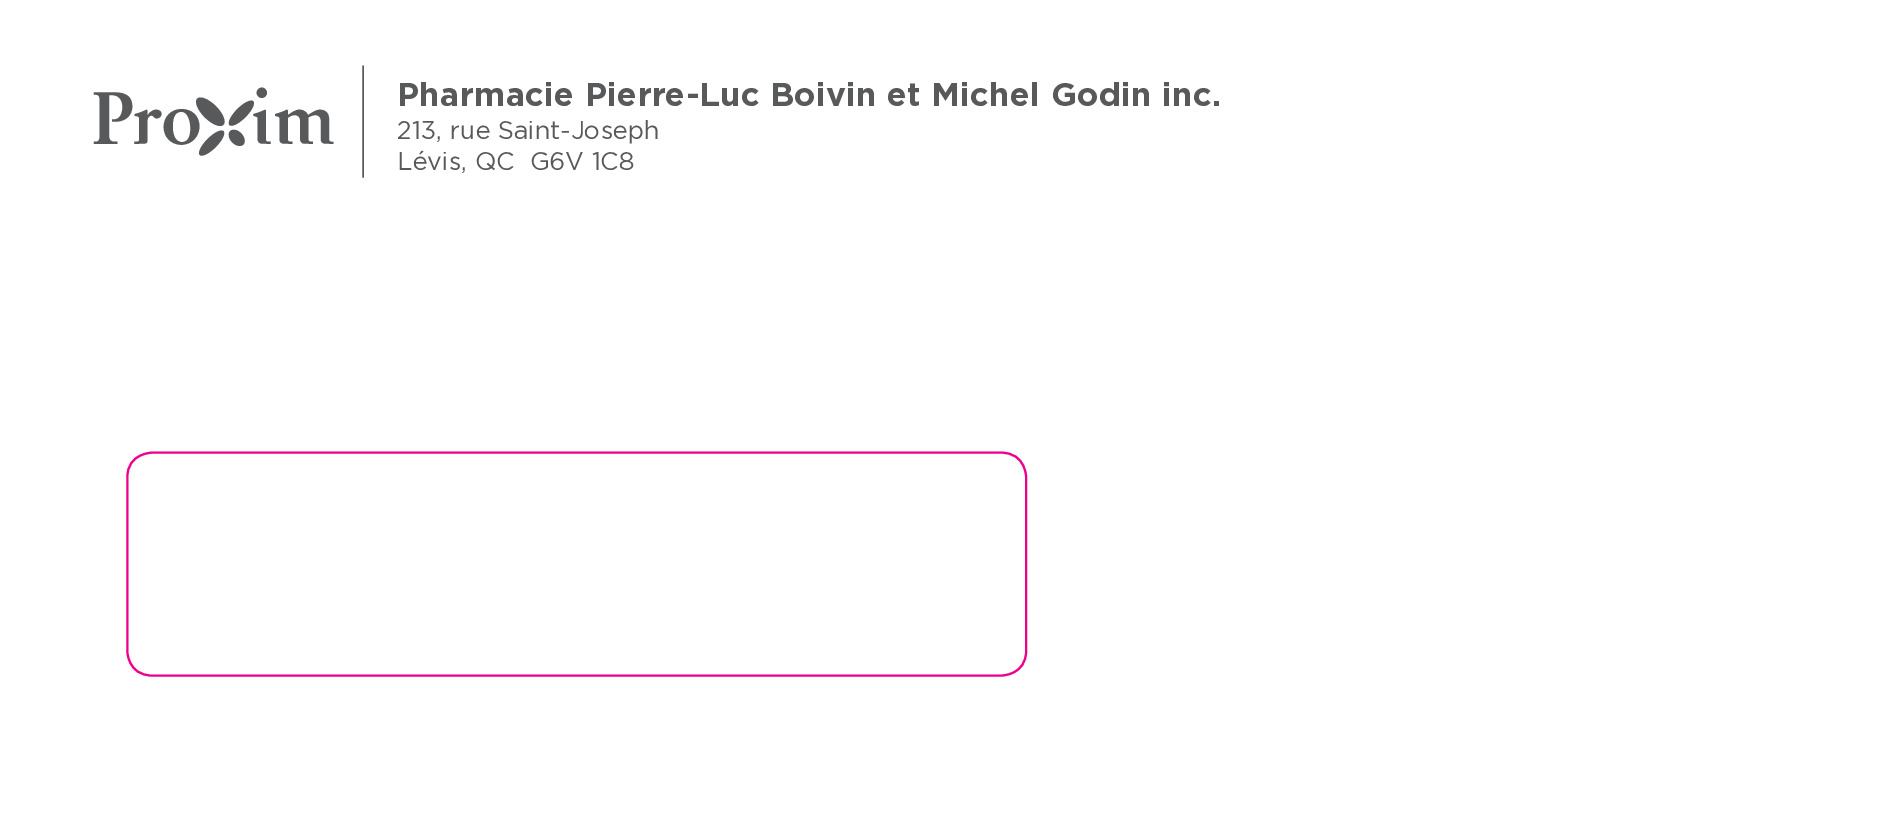
Task: Click "Saint-Joseph" in the address
Action: [578, 131]
